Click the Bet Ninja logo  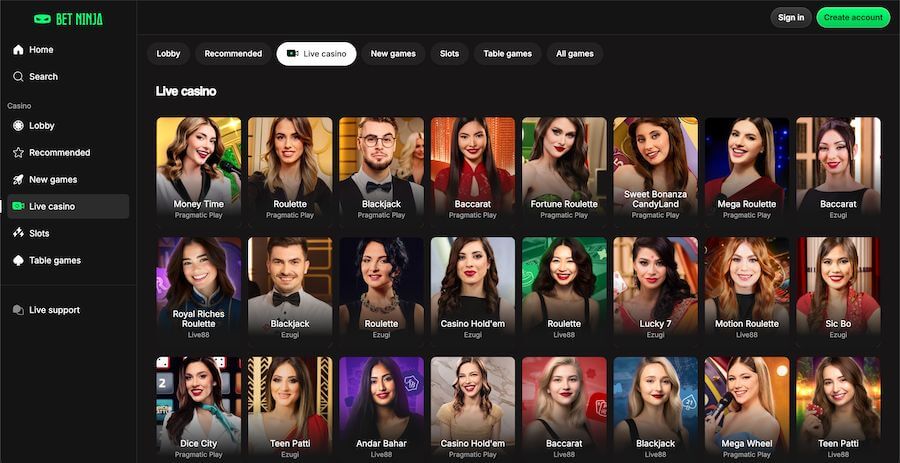pos(68,18)
